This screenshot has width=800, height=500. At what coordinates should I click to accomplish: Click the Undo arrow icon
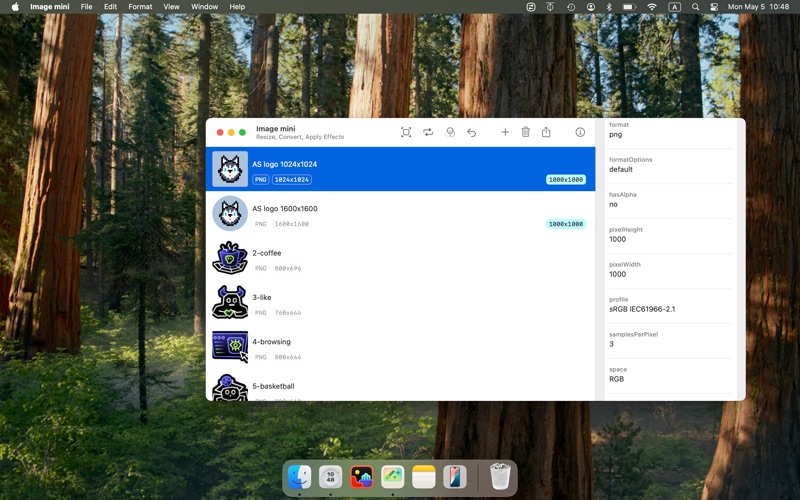[471, 133]
